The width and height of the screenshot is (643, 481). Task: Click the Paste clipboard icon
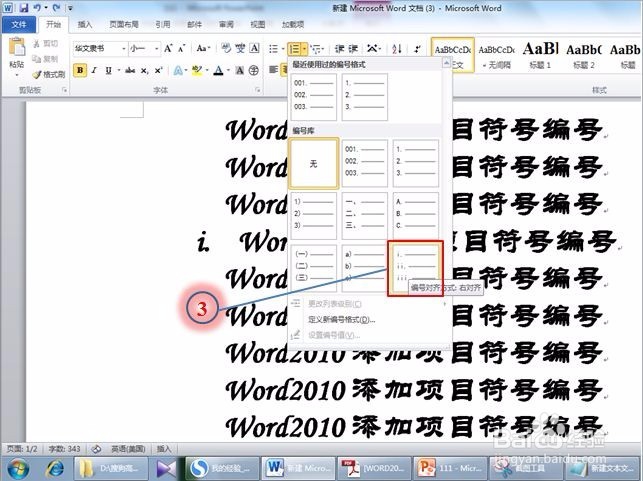[17, 47]
